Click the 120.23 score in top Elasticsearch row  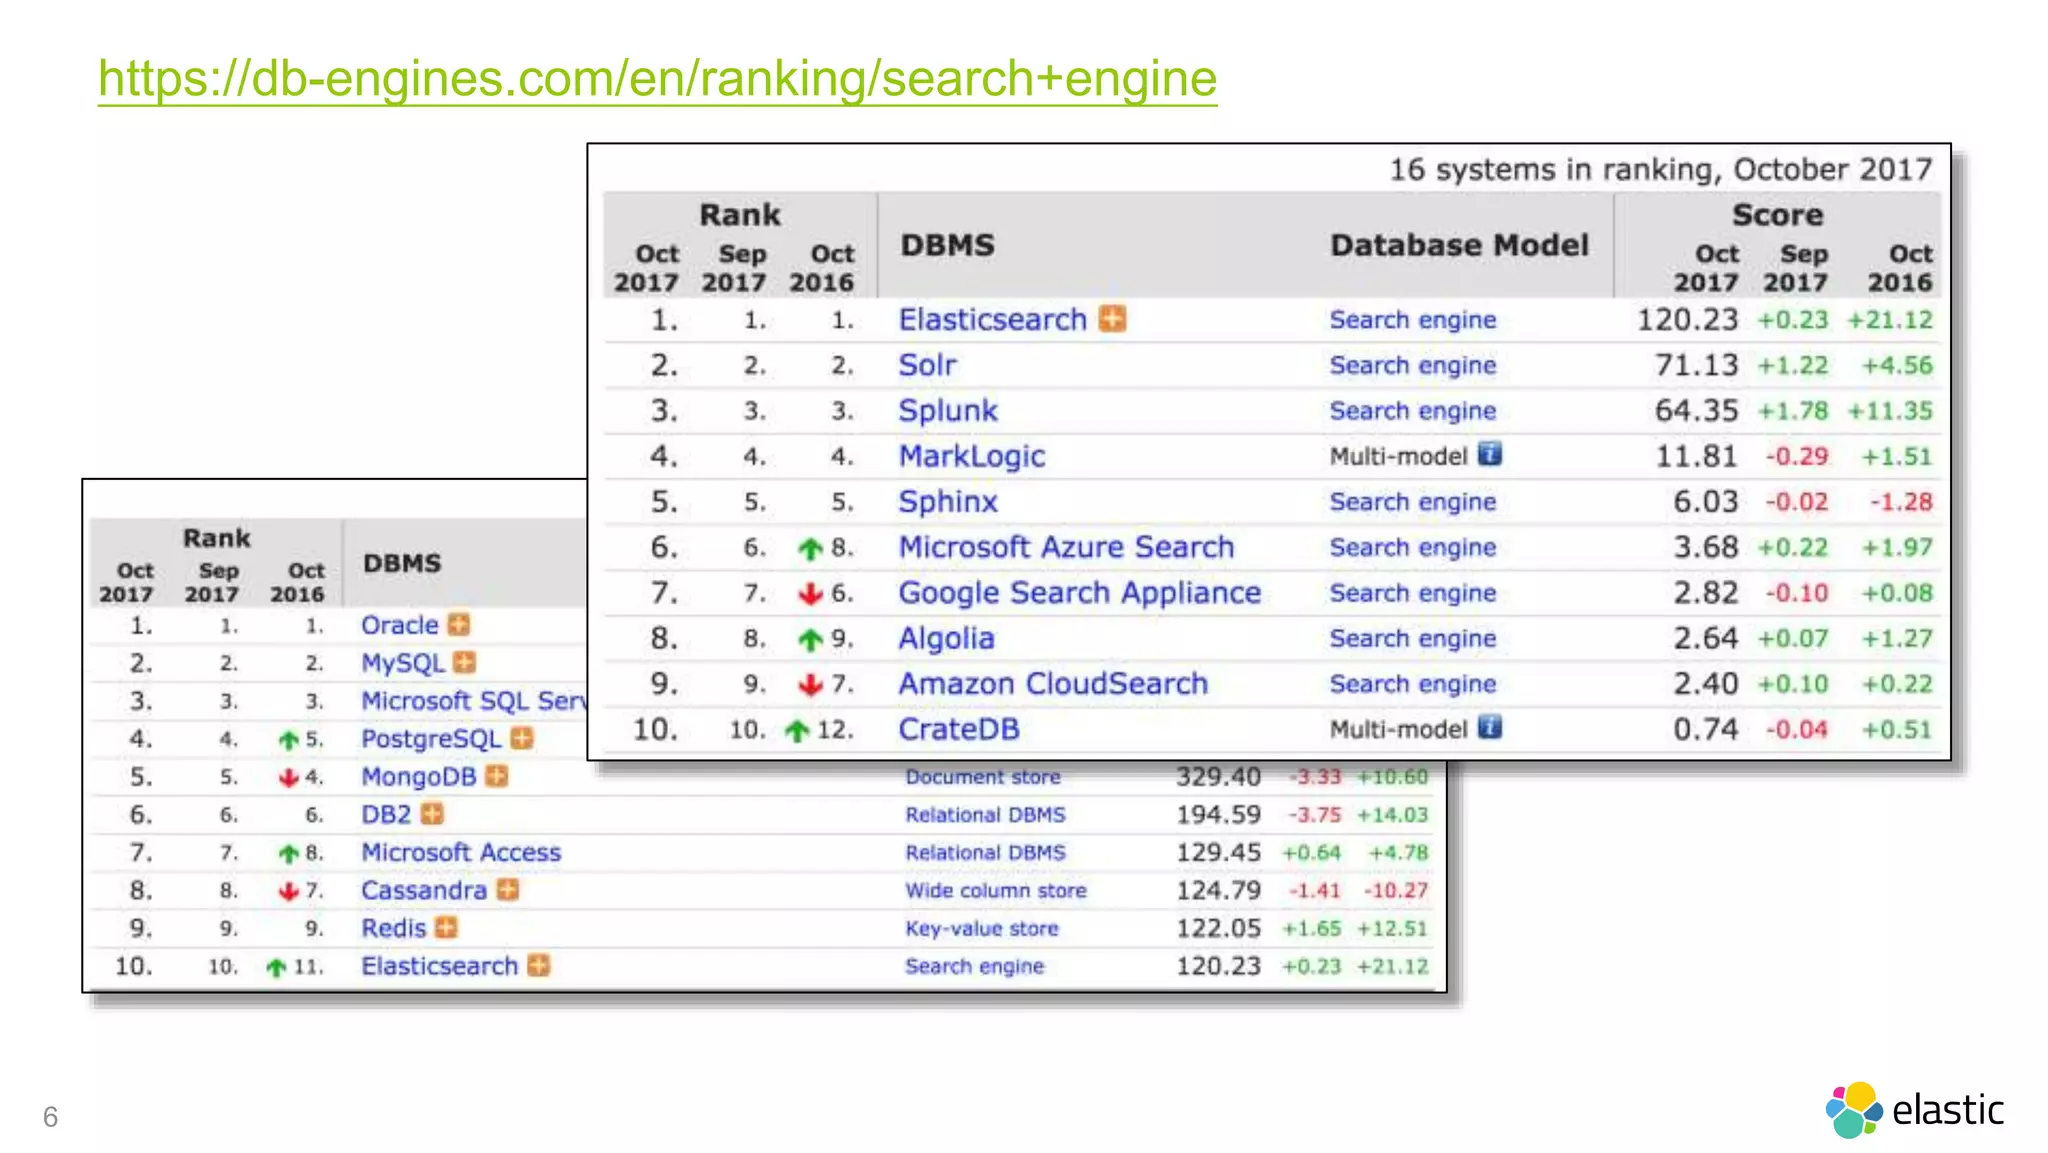[x=1687, y=320]
